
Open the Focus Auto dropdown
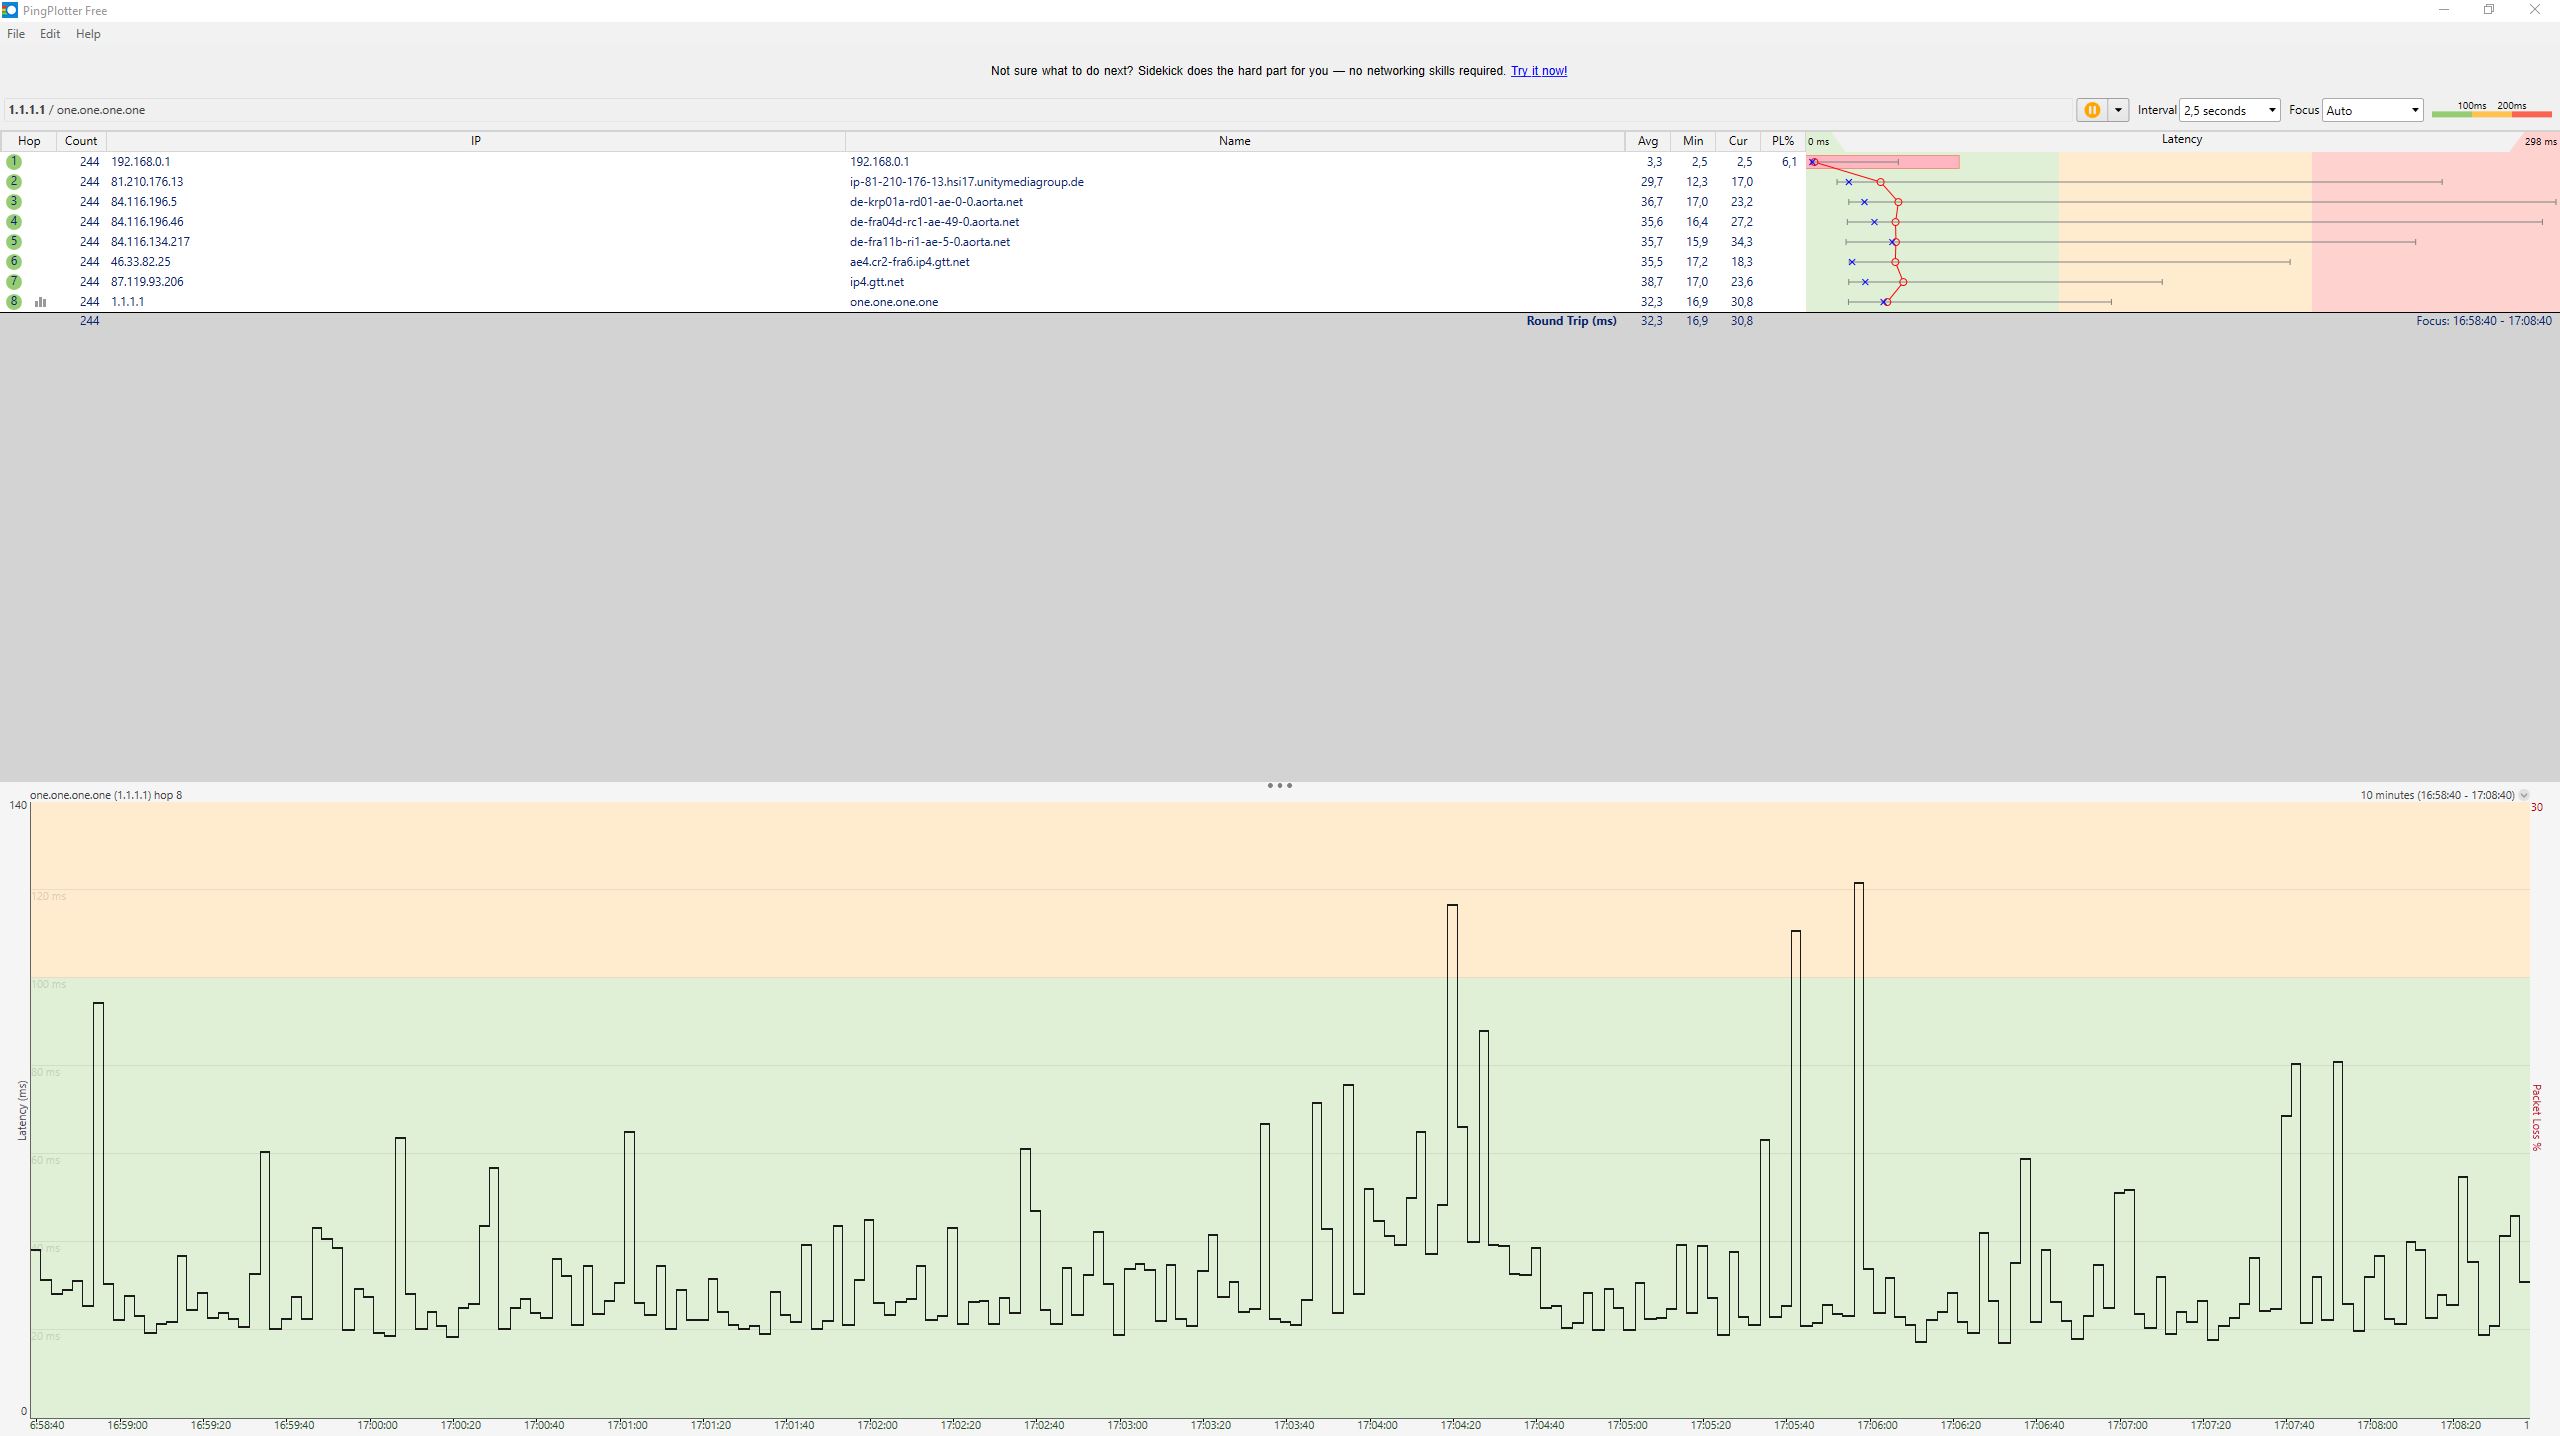2372,110
